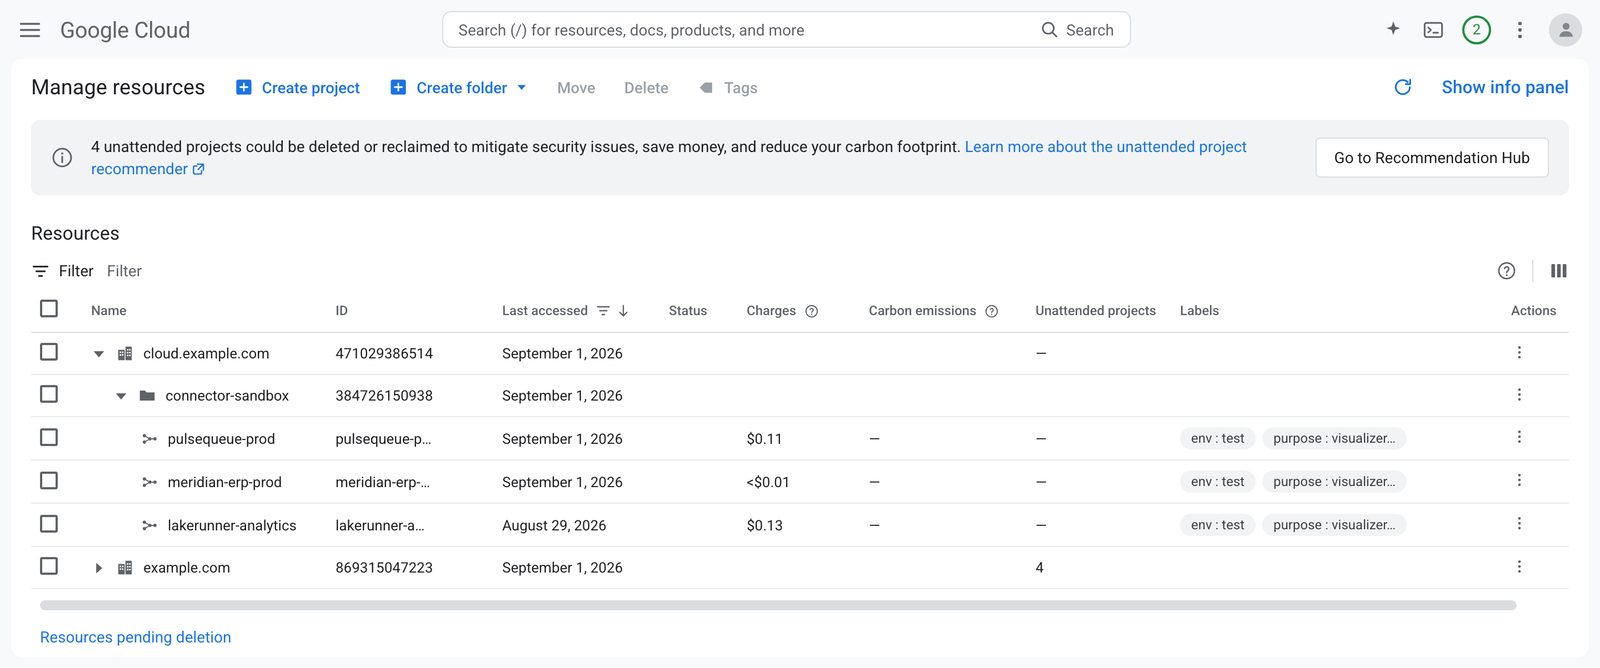The width and height of the screenshot is (1600, 668).
Task: Click unattended projects count 4
Action: click(1039, 568)
